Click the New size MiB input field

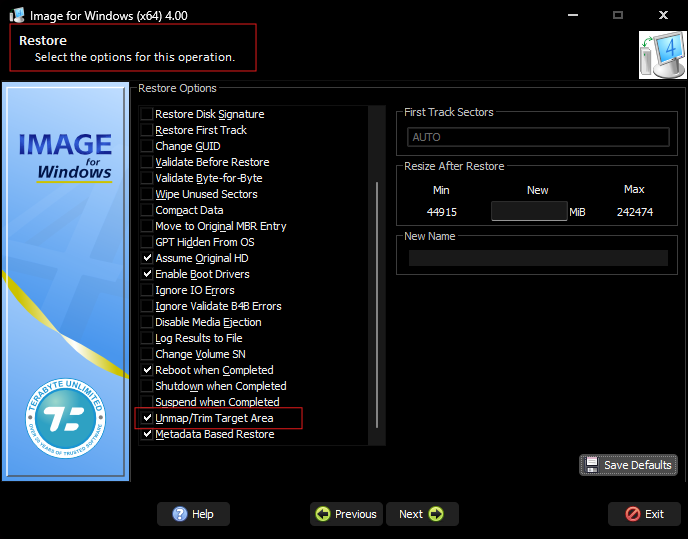pyautogui.click(x=529, y=212)
